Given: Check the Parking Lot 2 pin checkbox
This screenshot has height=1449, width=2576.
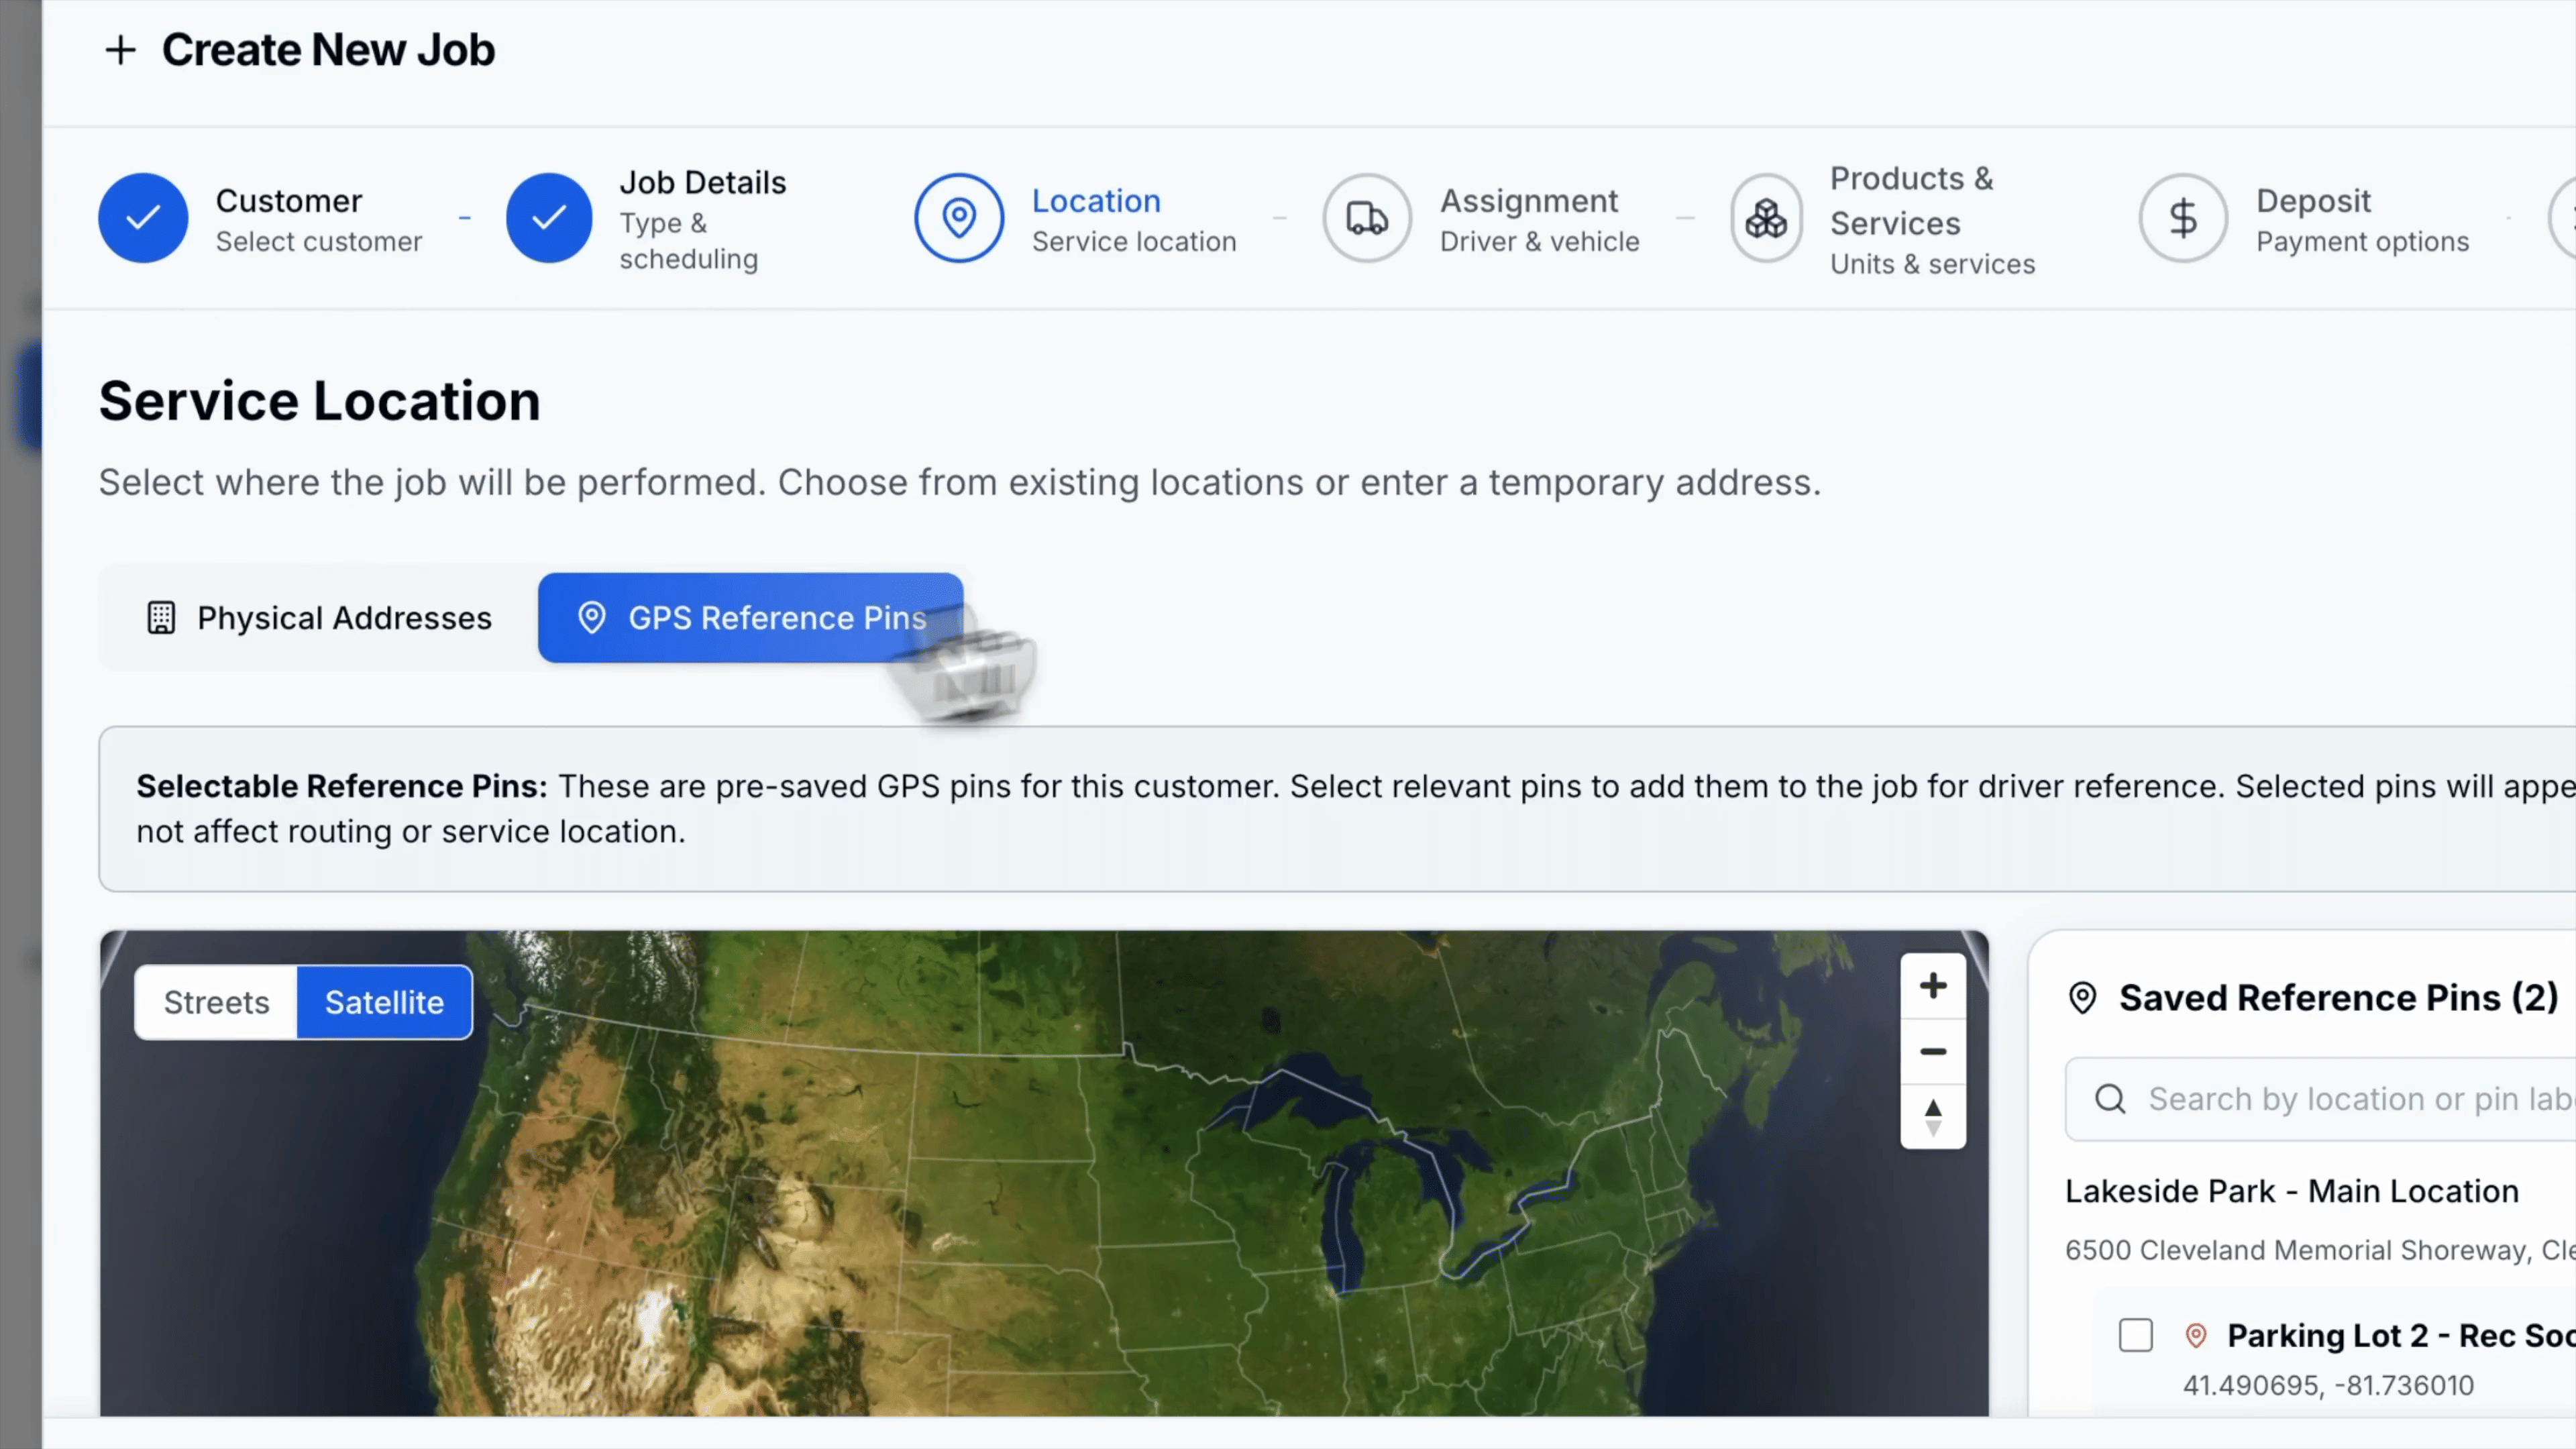Looking at the screenshot, I should coord(2135,1335).
